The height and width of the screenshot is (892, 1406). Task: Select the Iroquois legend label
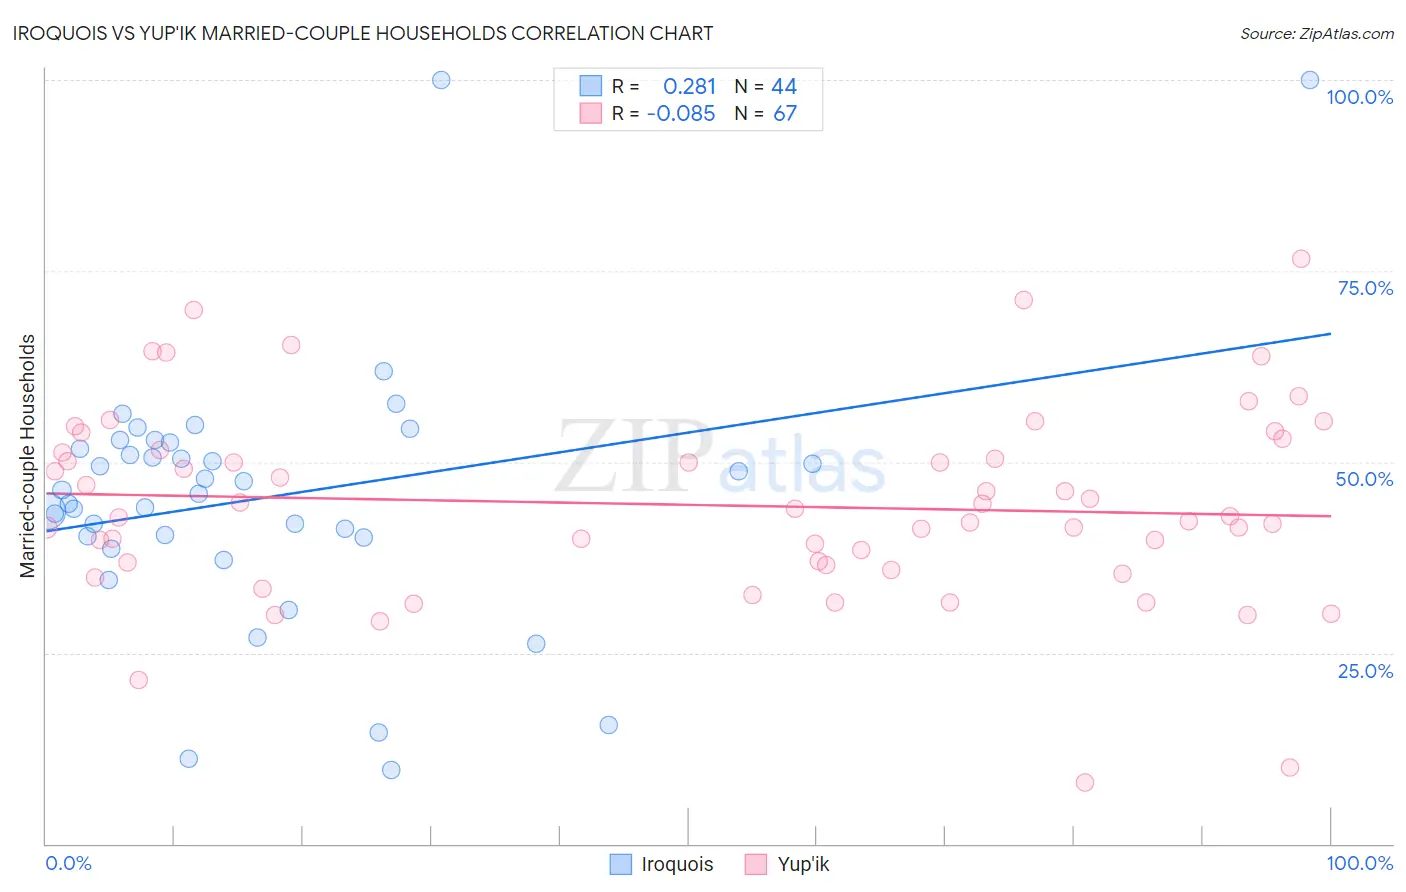[677, 864]
